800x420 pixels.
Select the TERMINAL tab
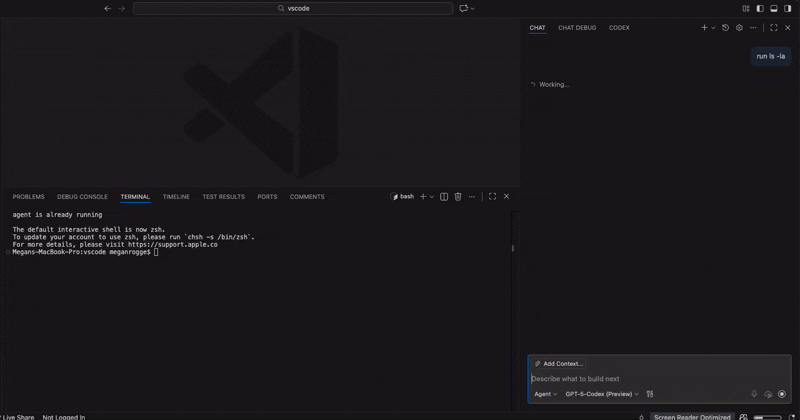point(135,196)
